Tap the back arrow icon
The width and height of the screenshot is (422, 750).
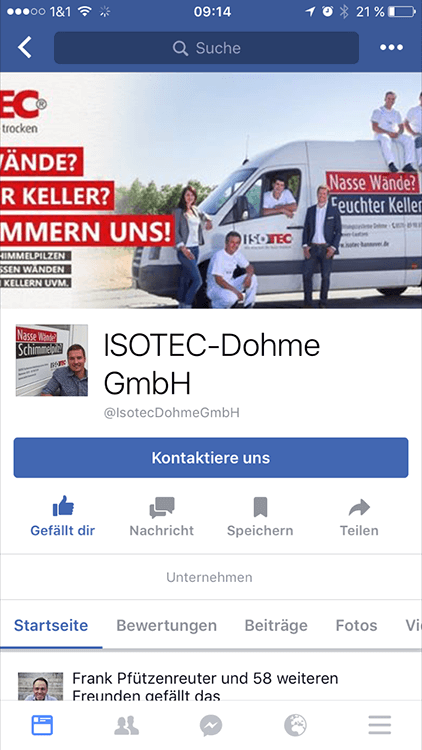point(24,47)
